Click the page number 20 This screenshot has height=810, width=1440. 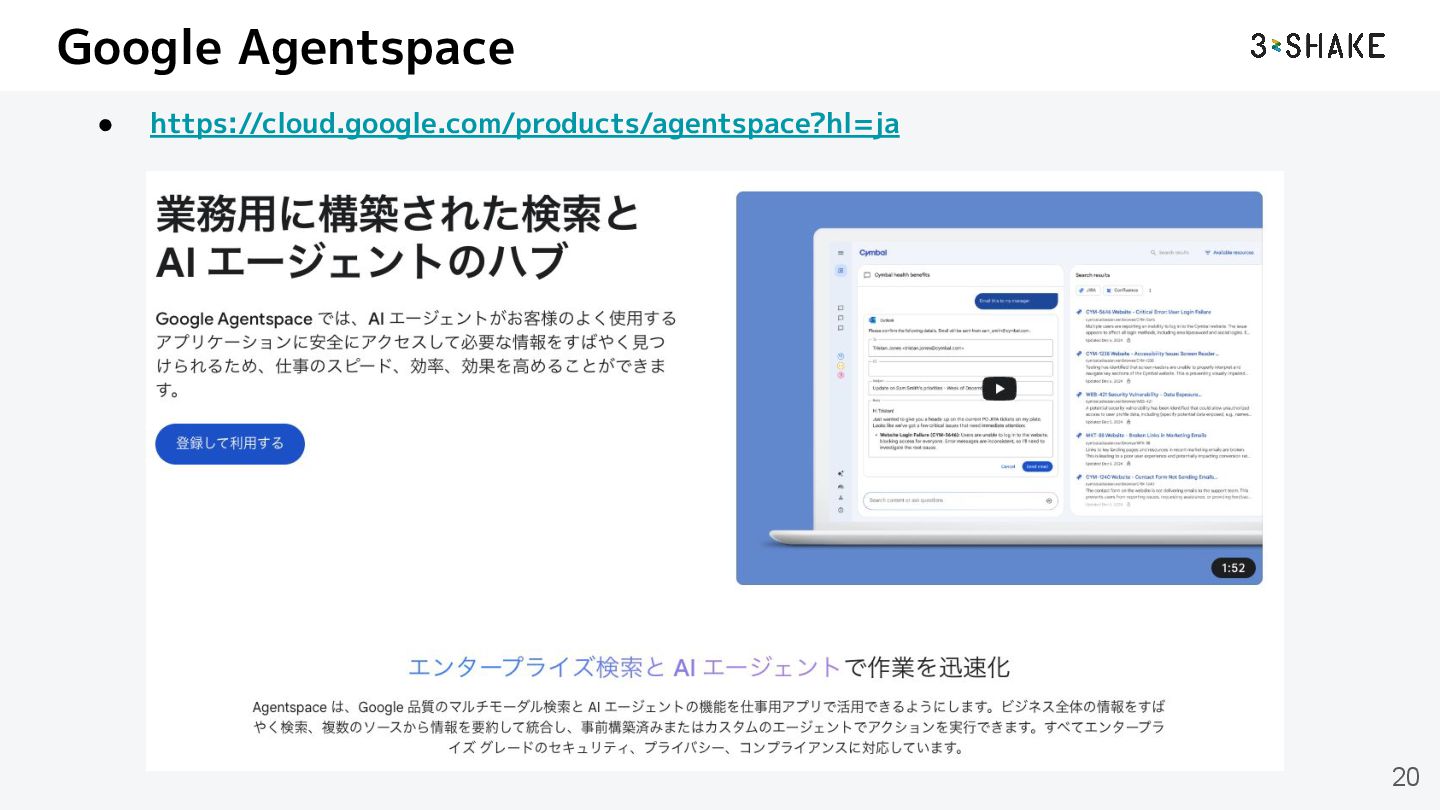click(x=1405, y=777)
